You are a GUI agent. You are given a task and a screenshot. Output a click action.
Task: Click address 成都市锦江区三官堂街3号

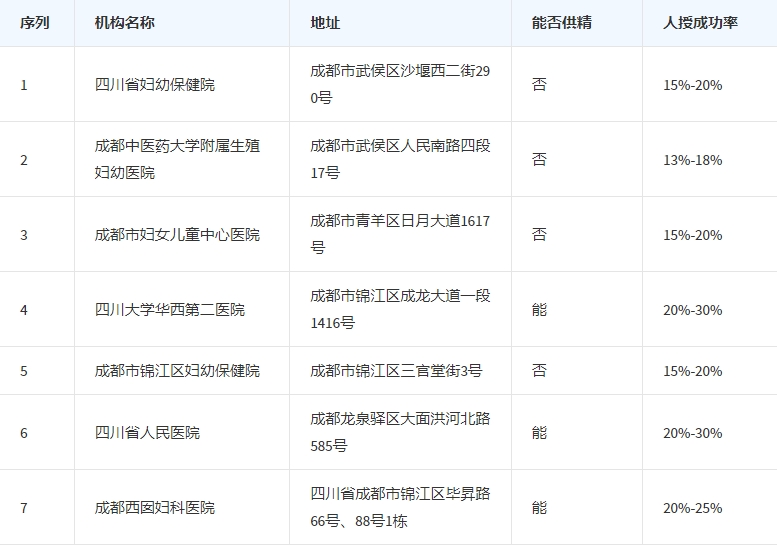[396, 371]
